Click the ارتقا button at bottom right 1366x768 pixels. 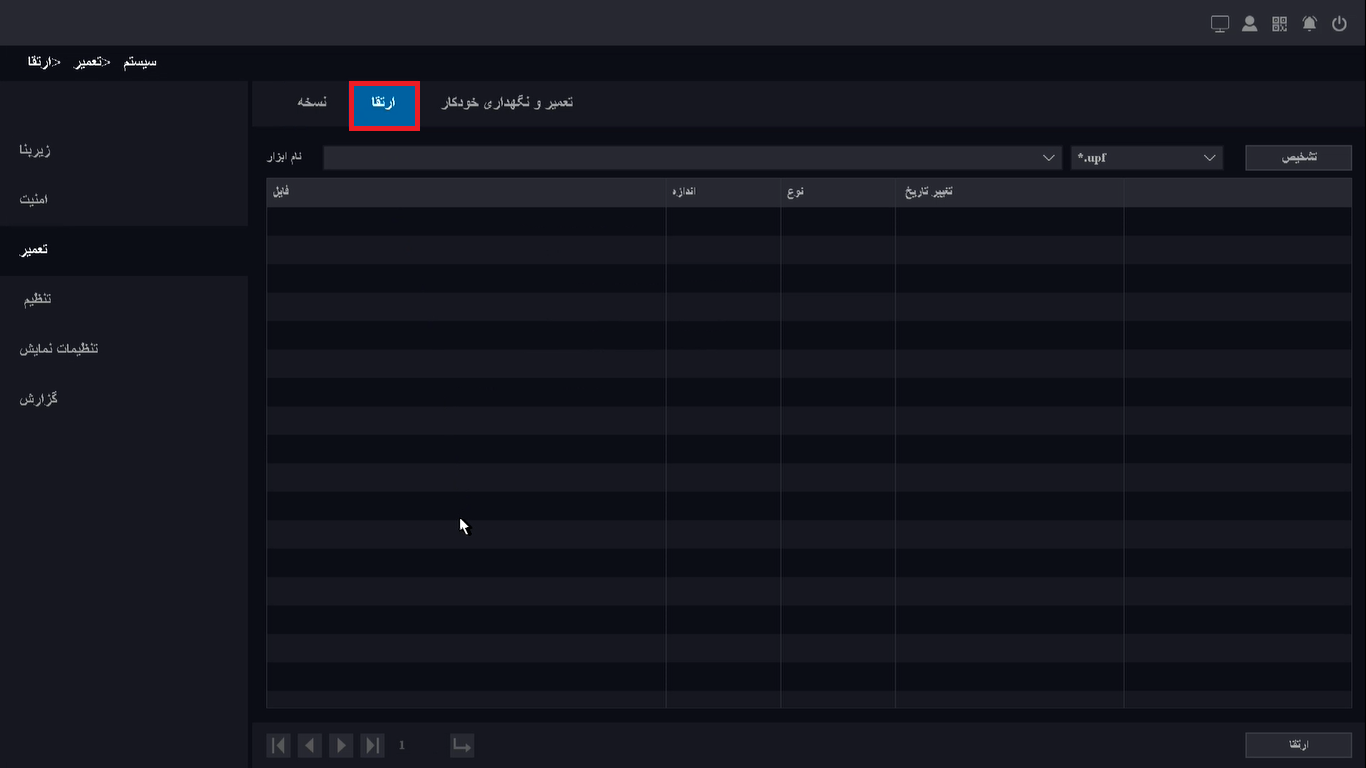click(x=1298, y=745)
